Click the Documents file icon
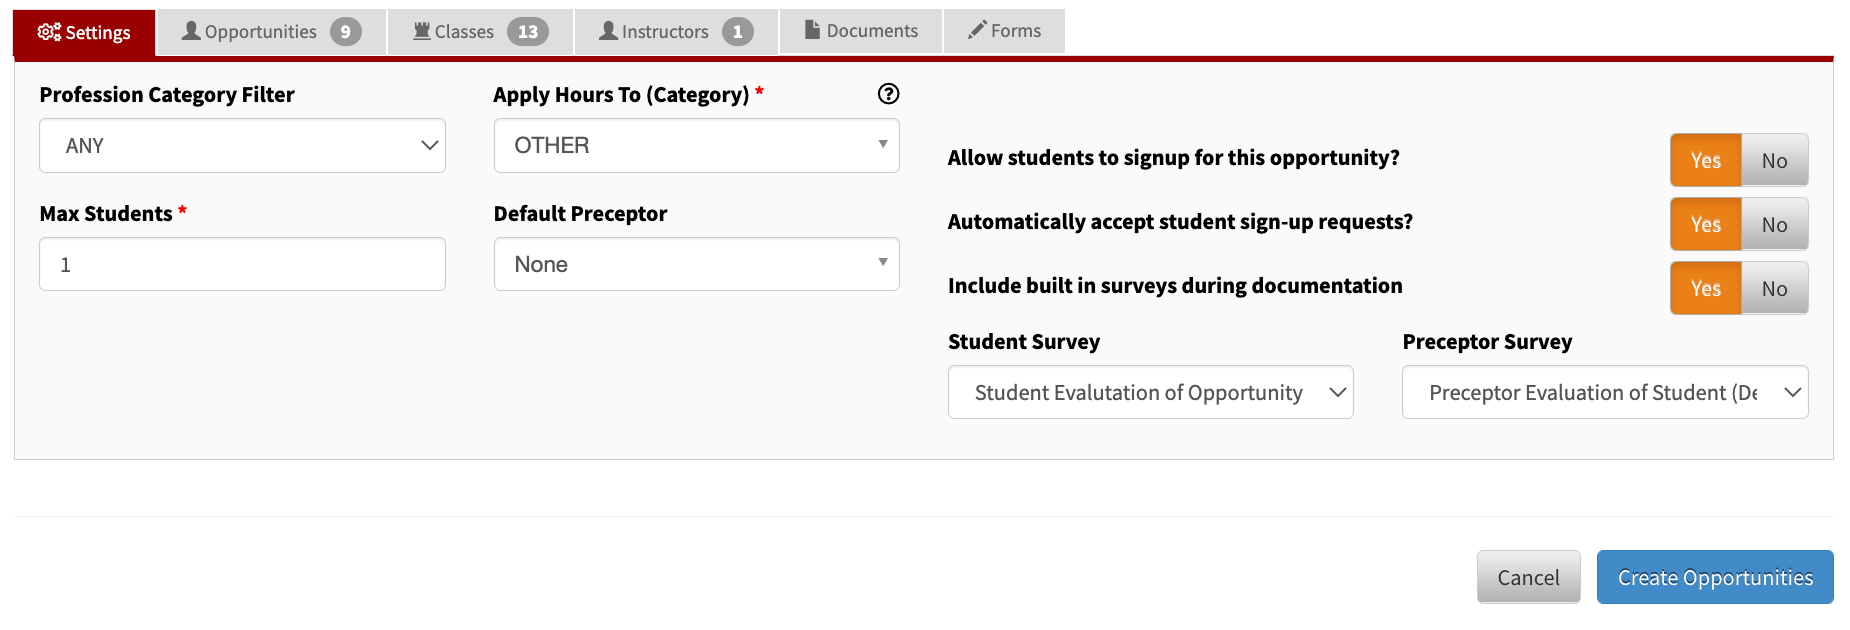This screenshot has width=1850, height=630. tap(812, 30)
